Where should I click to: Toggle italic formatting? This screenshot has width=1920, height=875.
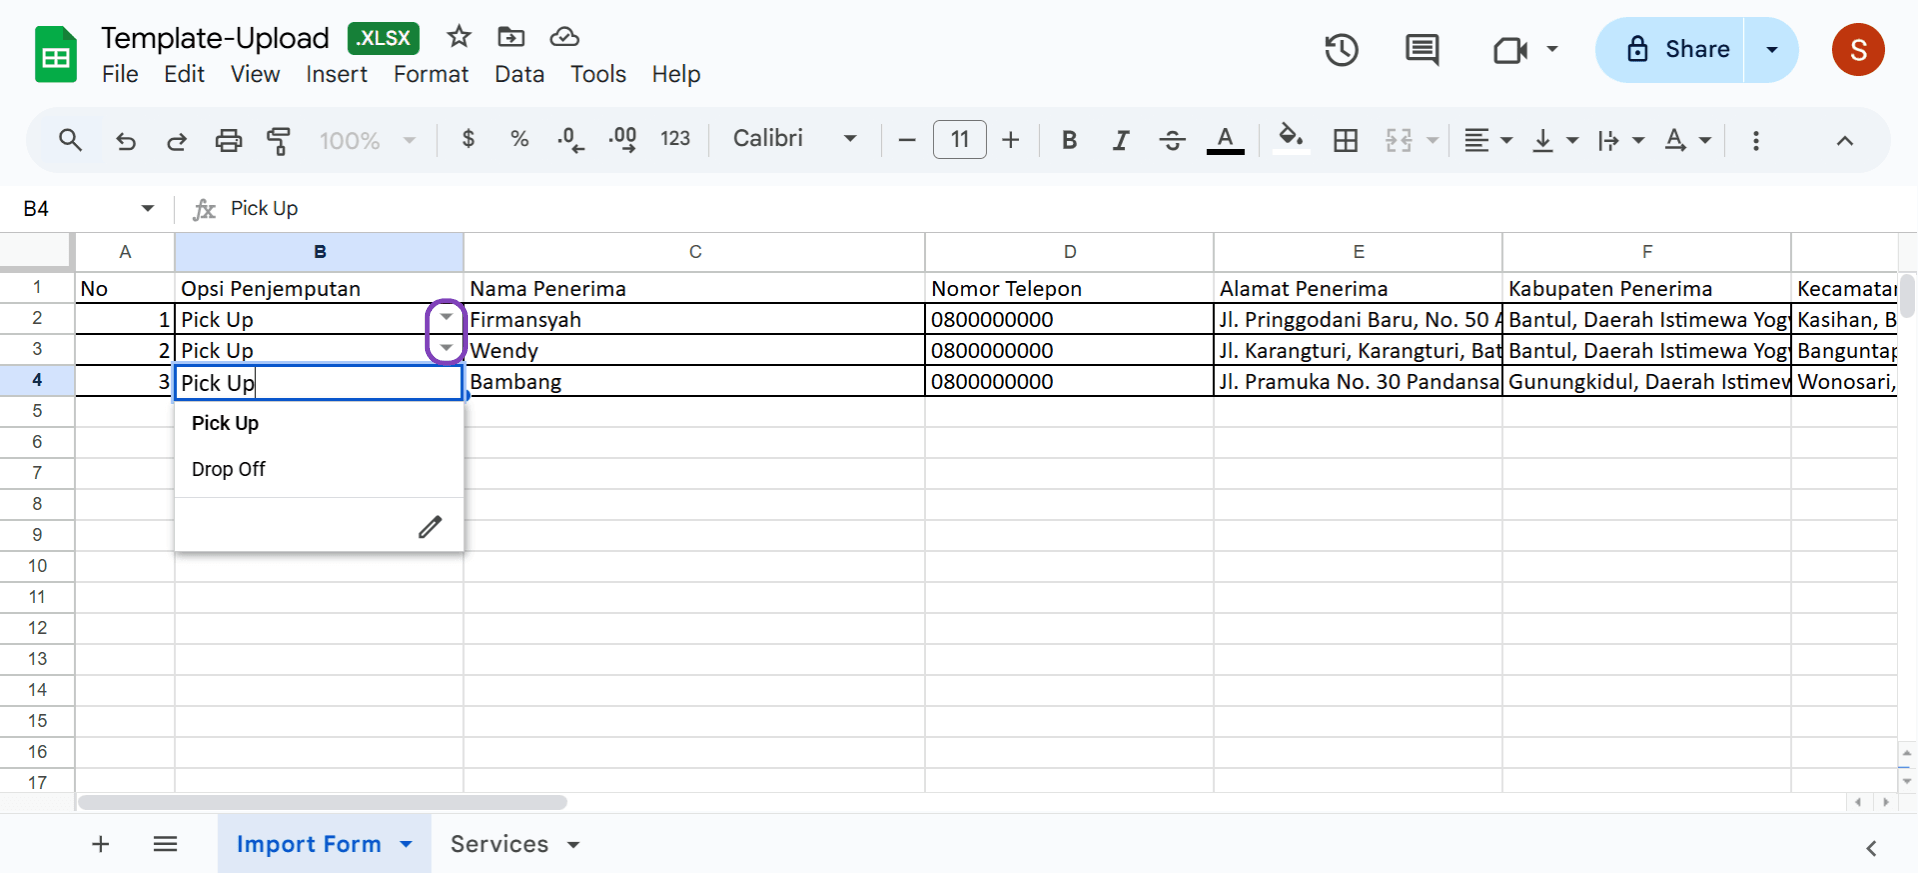click(x=1120, y=140)
